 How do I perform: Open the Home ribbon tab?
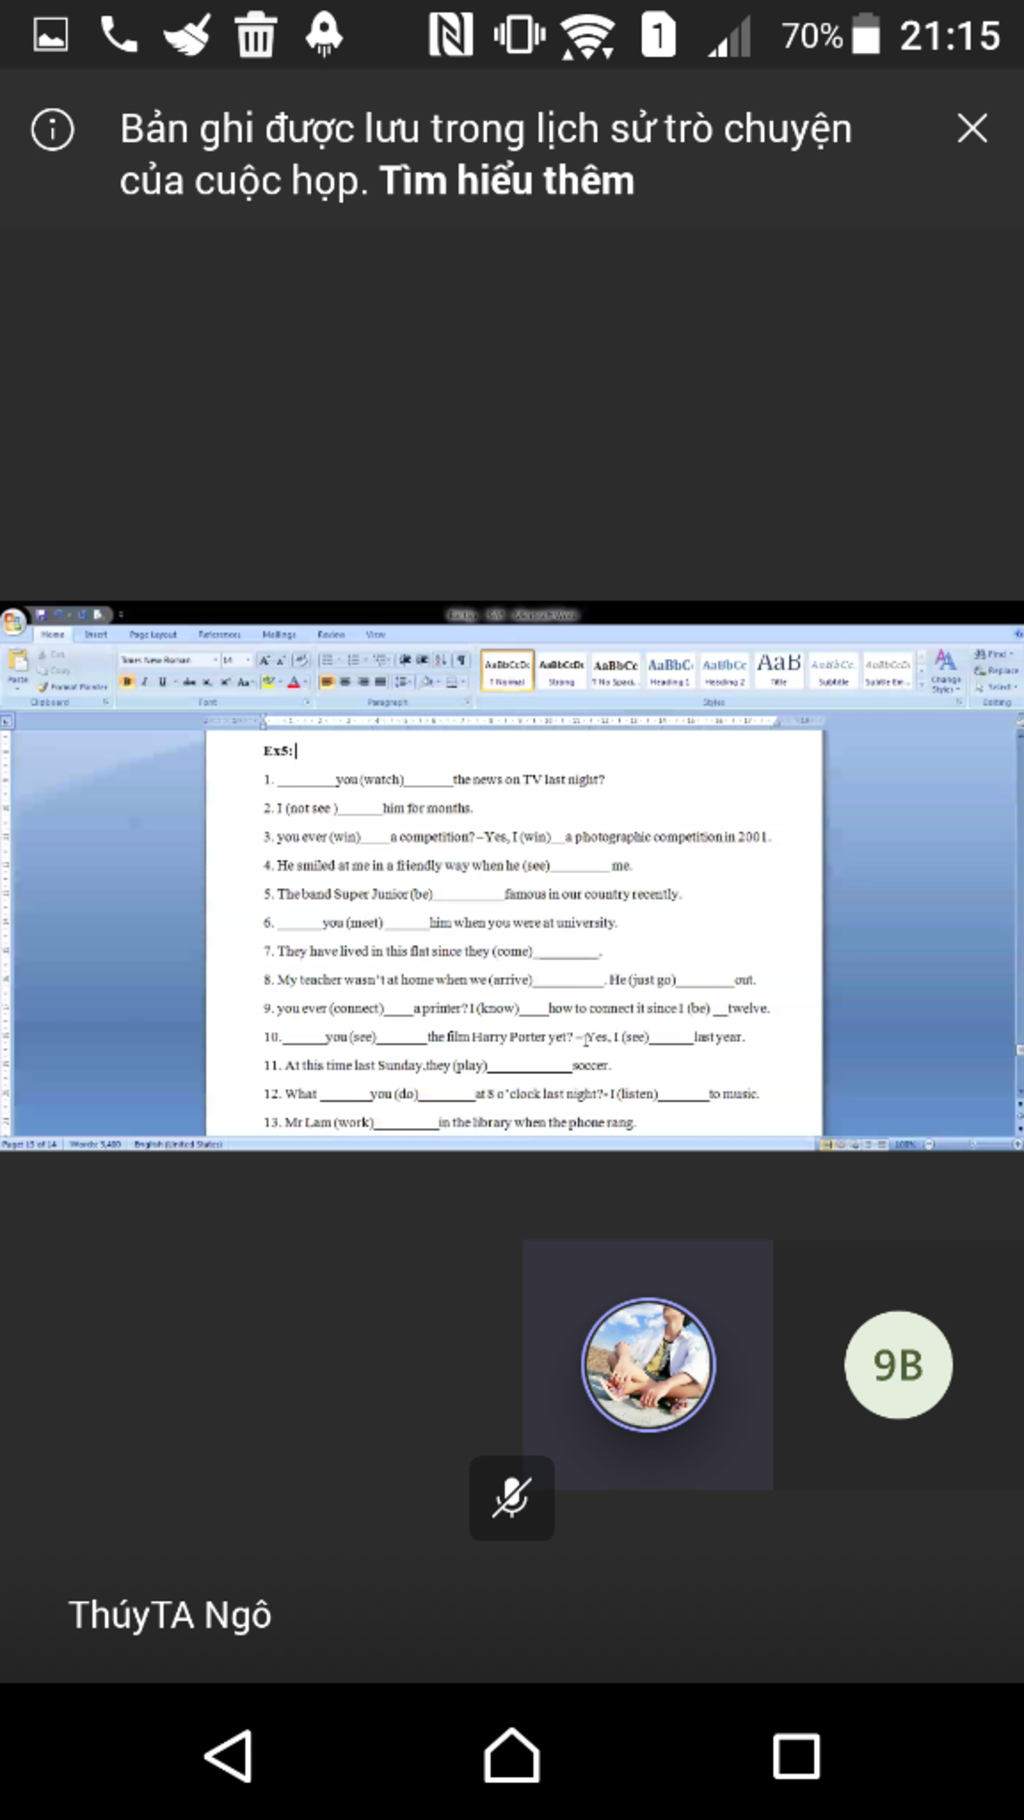tap(53, 634)
